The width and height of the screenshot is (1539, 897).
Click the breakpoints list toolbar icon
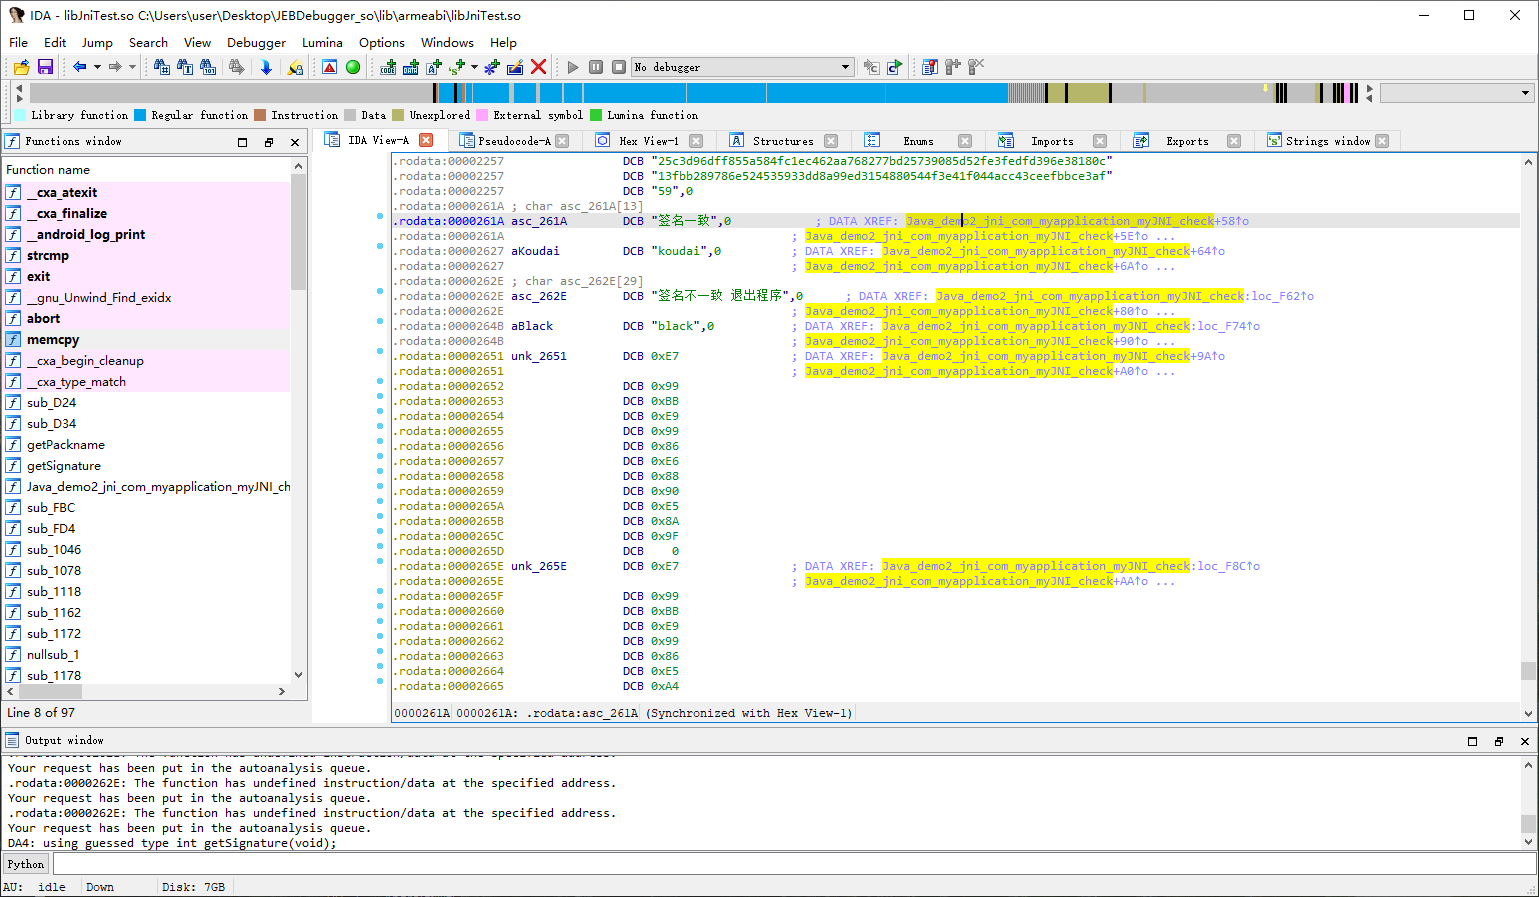coord(930,67)
